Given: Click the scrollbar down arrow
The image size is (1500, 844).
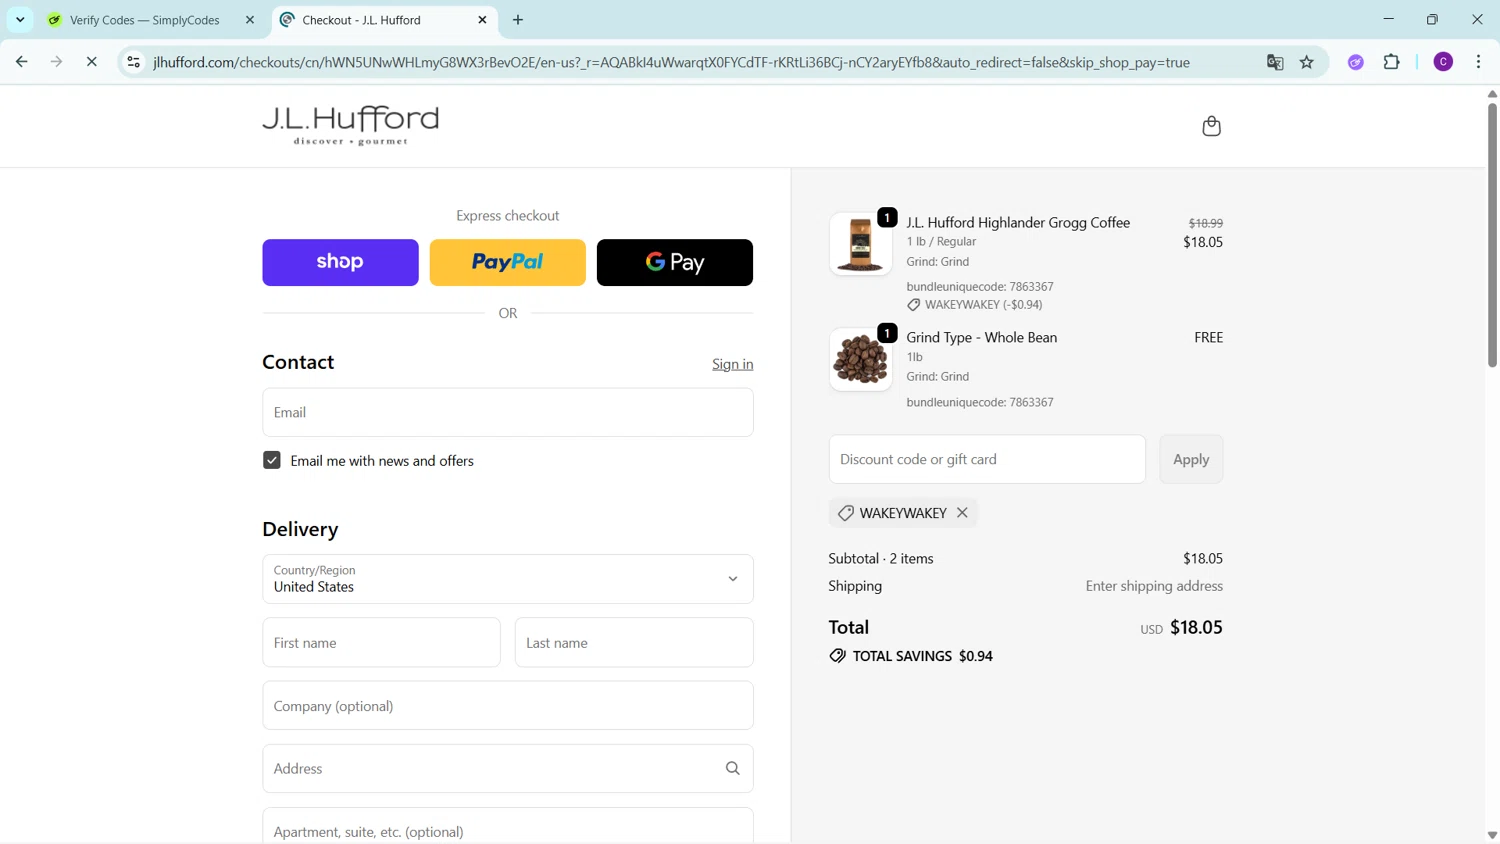Looking at the screenshot, I should pyautogui.click(x=1492, y=835).
